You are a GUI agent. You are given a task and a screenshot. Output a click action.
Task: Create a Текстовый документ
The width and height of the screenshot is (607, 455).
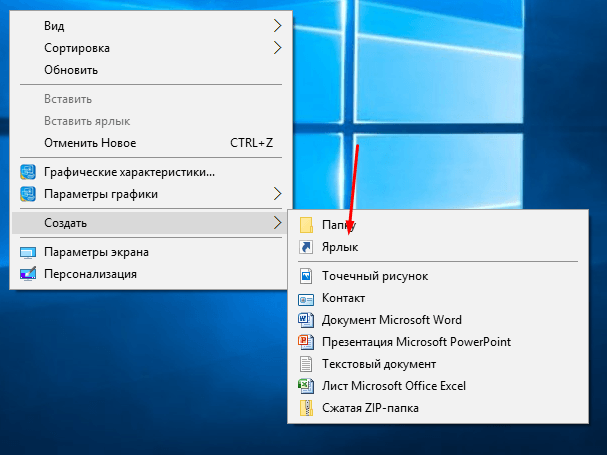point(438,364)
